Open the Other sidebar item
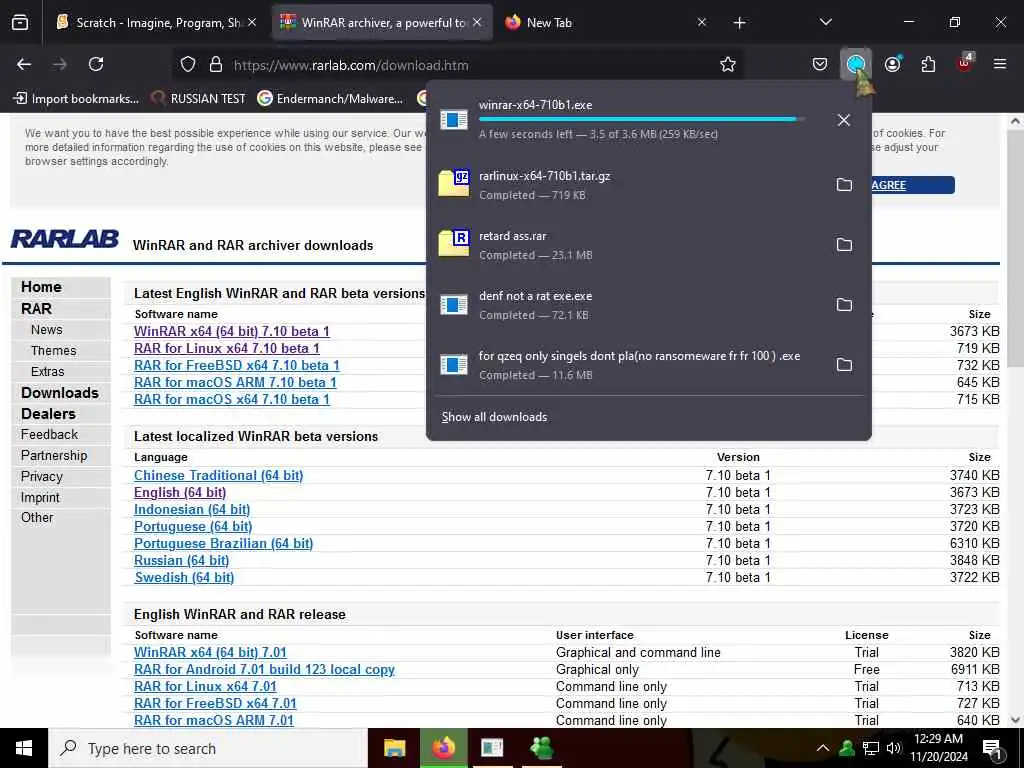 [x=37, y=518]
